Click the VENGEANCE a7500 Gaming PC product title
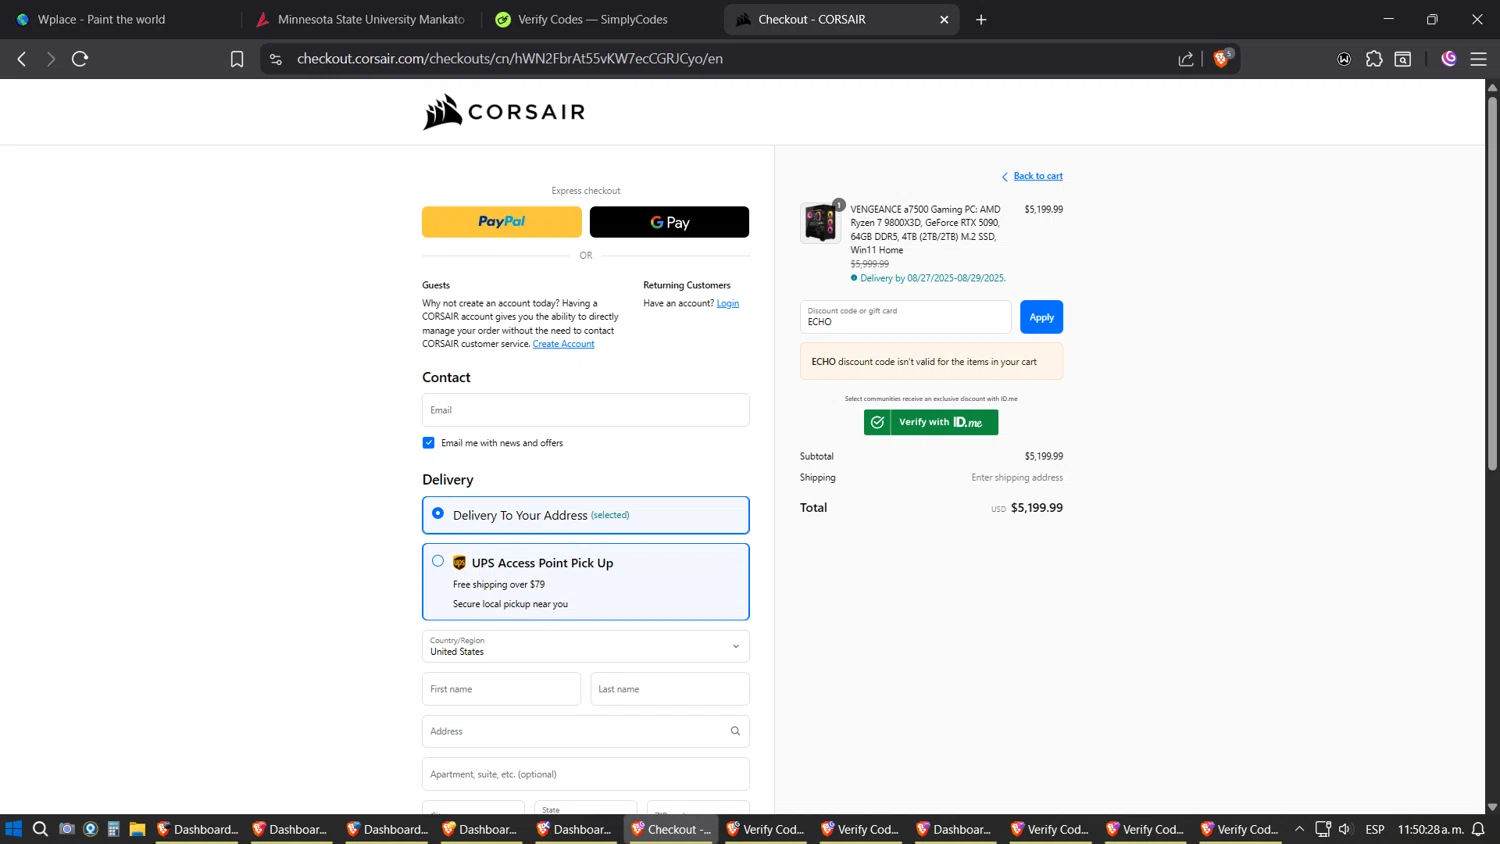The image size is (1500, 844). [926, 230]
